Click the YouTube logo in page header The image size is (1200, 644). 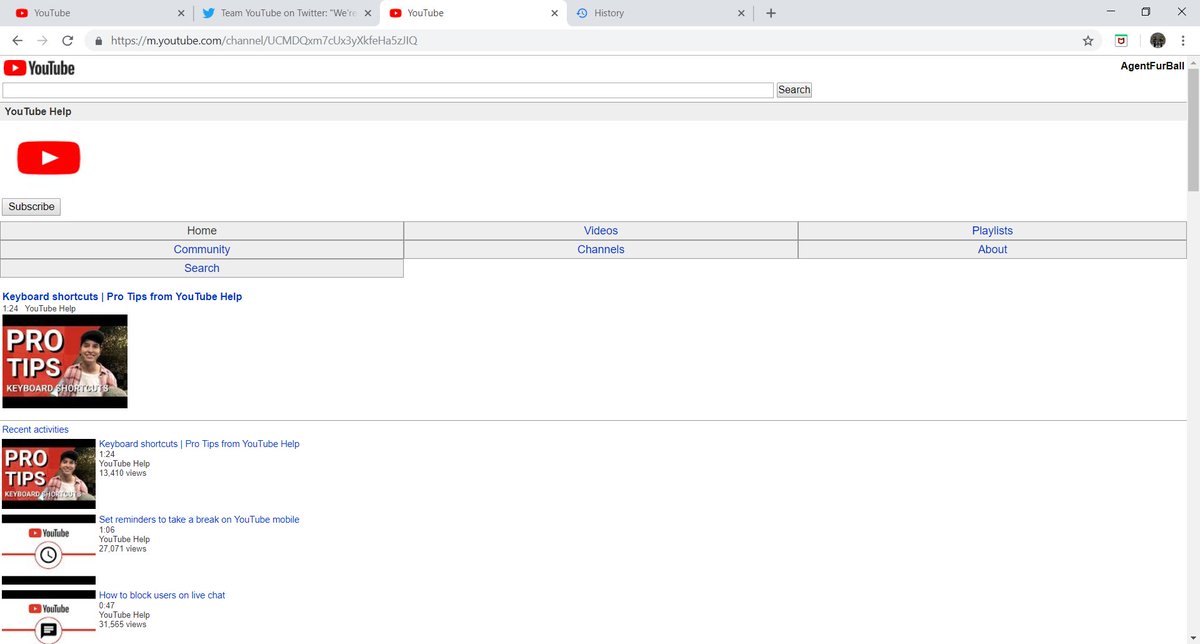point(39,68)
